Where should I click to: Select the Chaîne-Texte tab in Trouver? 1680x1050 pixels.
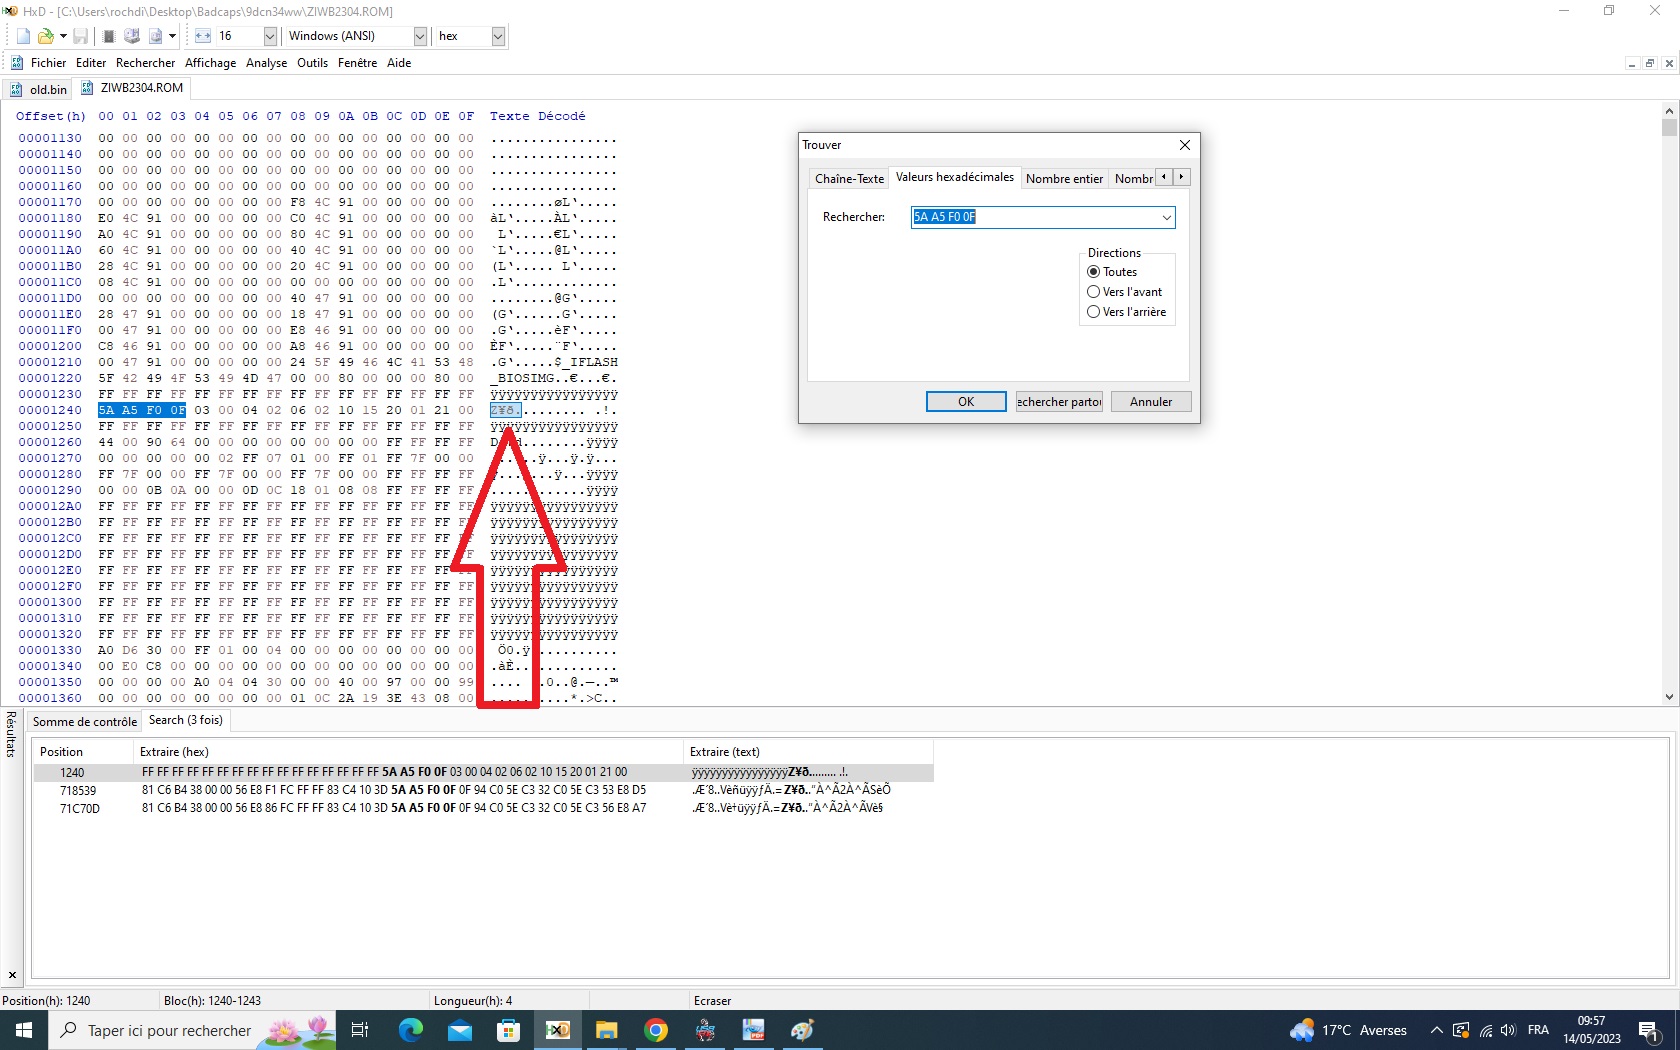click(x=849, y=179)
